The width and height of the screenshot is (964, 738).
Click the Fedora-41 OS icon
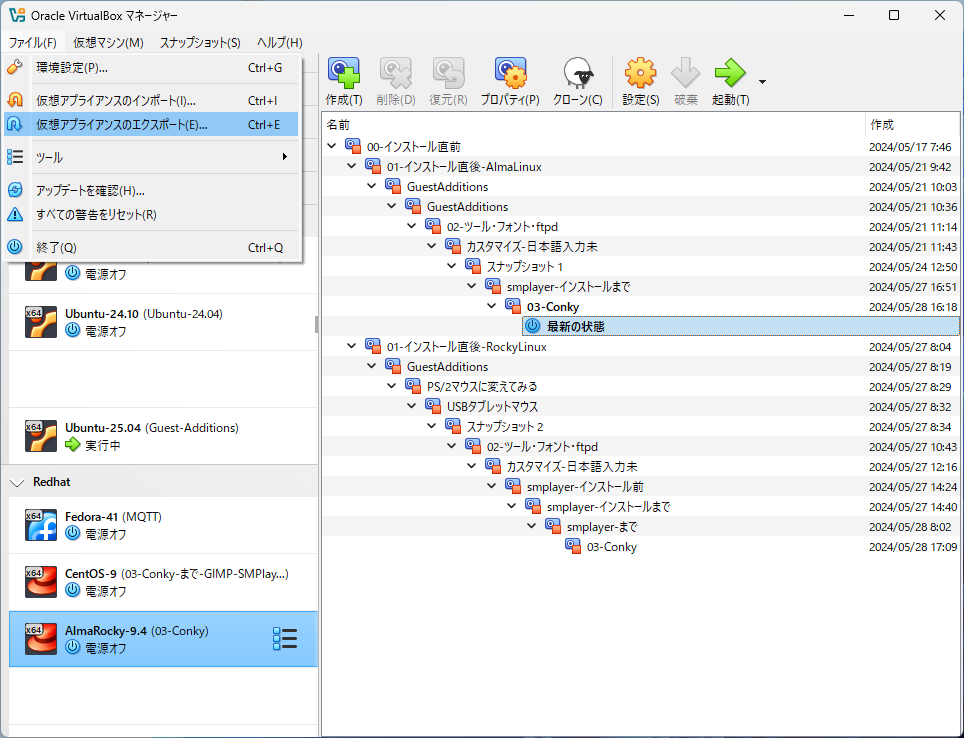coord(41,525)
